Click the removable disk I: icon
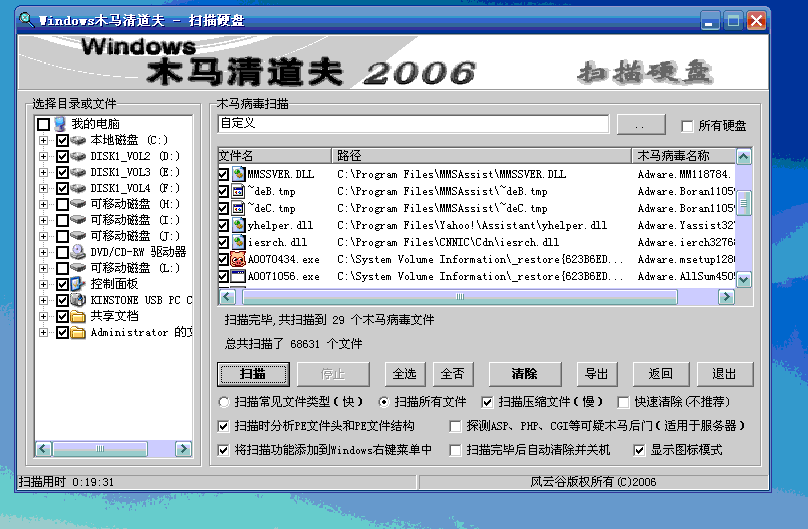The width and height of the screenshot is (808, 529). point(78,220)
